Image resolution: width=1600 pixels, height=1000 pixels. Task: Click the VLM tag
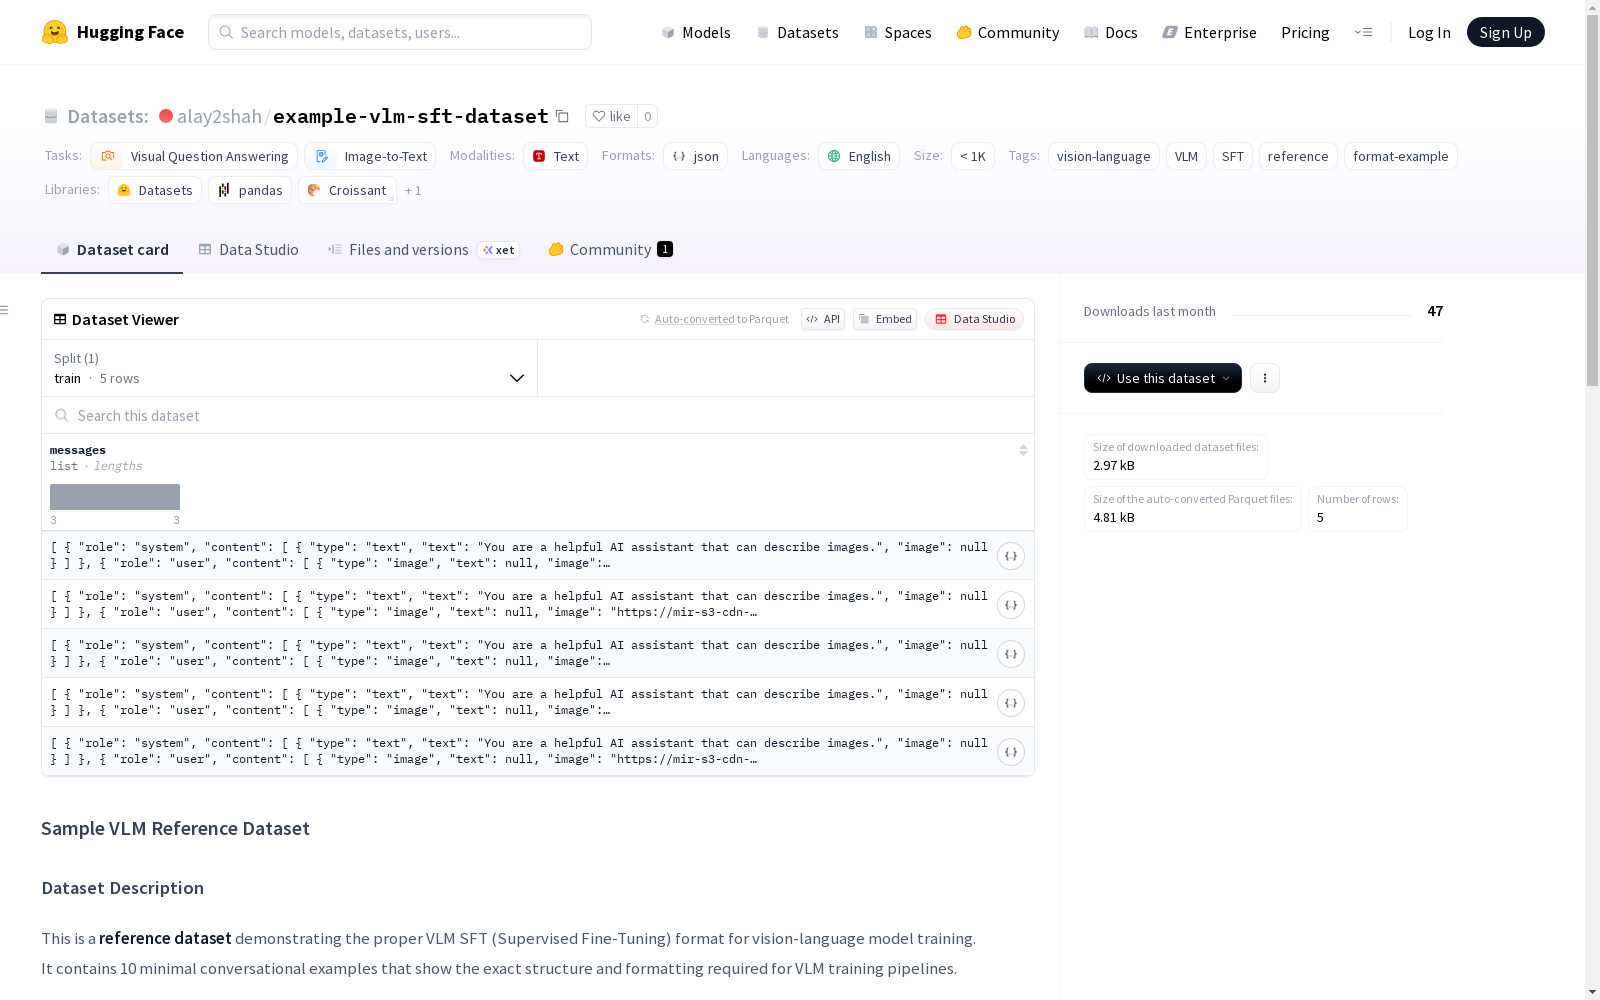(x=1186, y=156)
